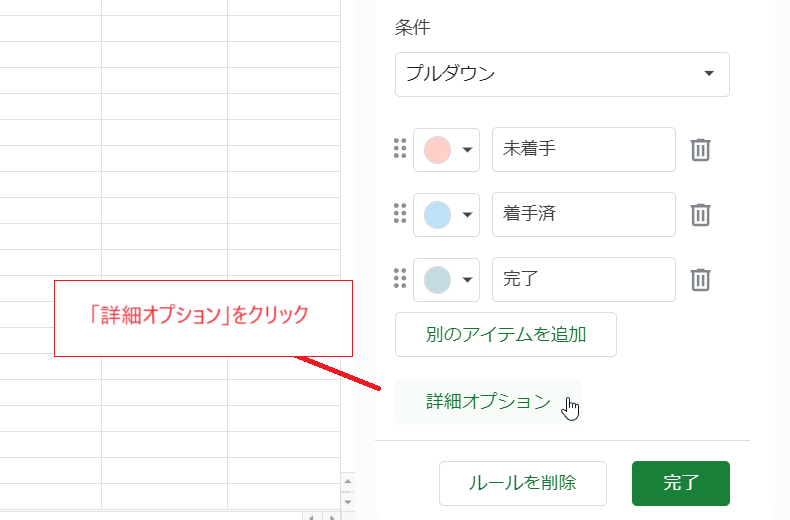Edit the 完了 item text field

[584, 280]
